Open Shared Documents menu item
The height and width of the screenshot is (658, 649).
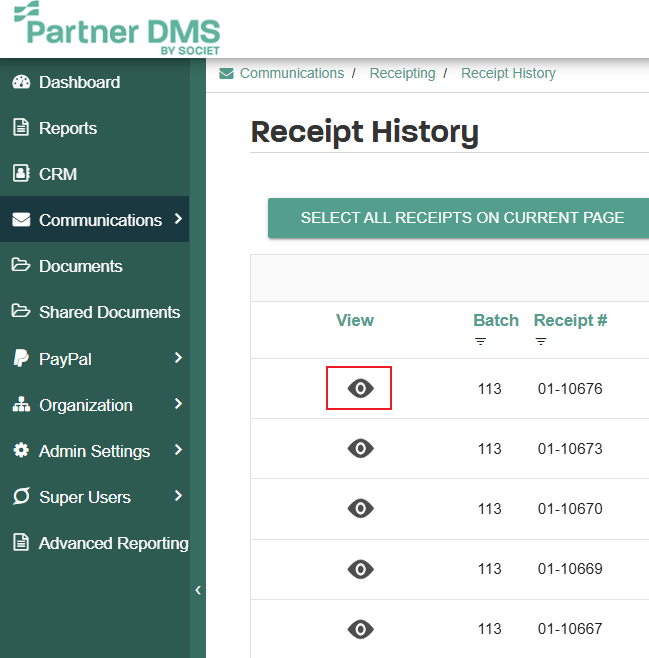click(x=109, y=312)
